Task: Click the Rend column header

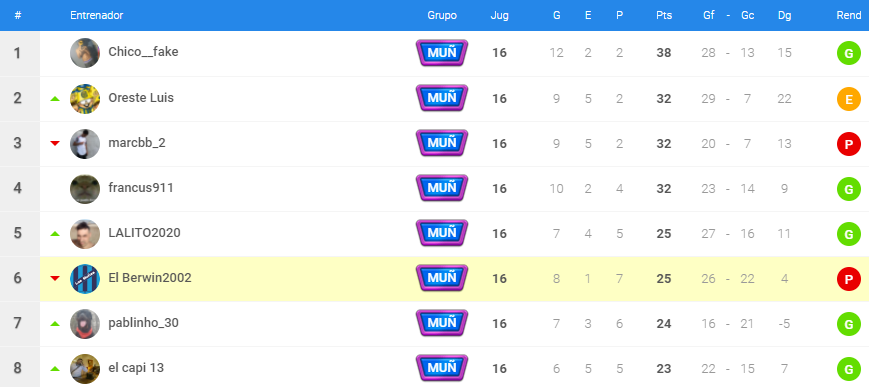Action: coord(848,16)
